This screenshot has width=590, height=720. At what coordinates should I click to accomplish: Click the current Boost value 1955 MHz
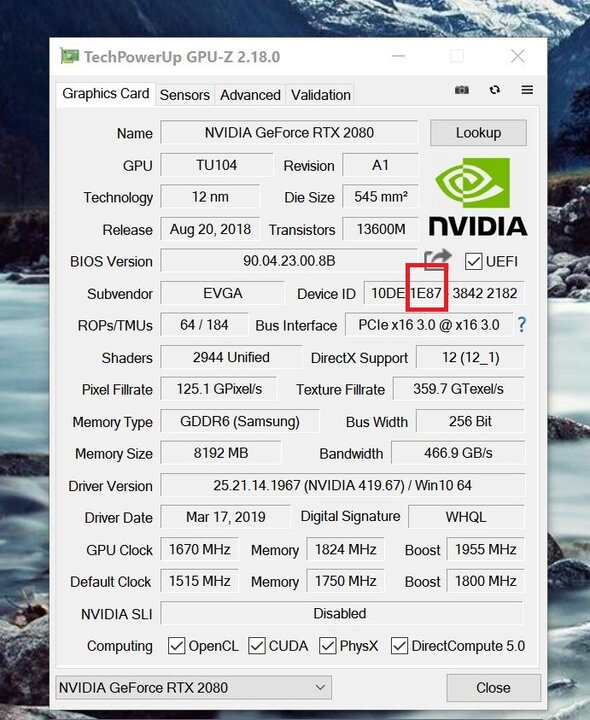(485, 550)
